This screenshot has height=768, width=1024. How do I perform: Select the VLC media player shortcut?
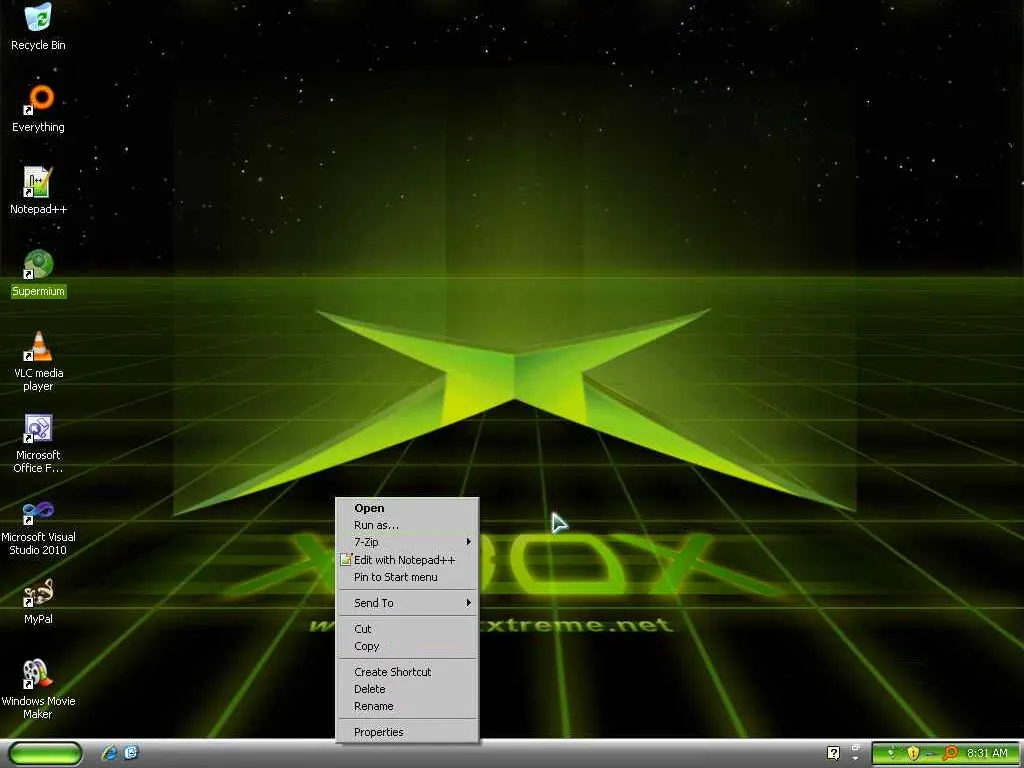click(38, 361)
